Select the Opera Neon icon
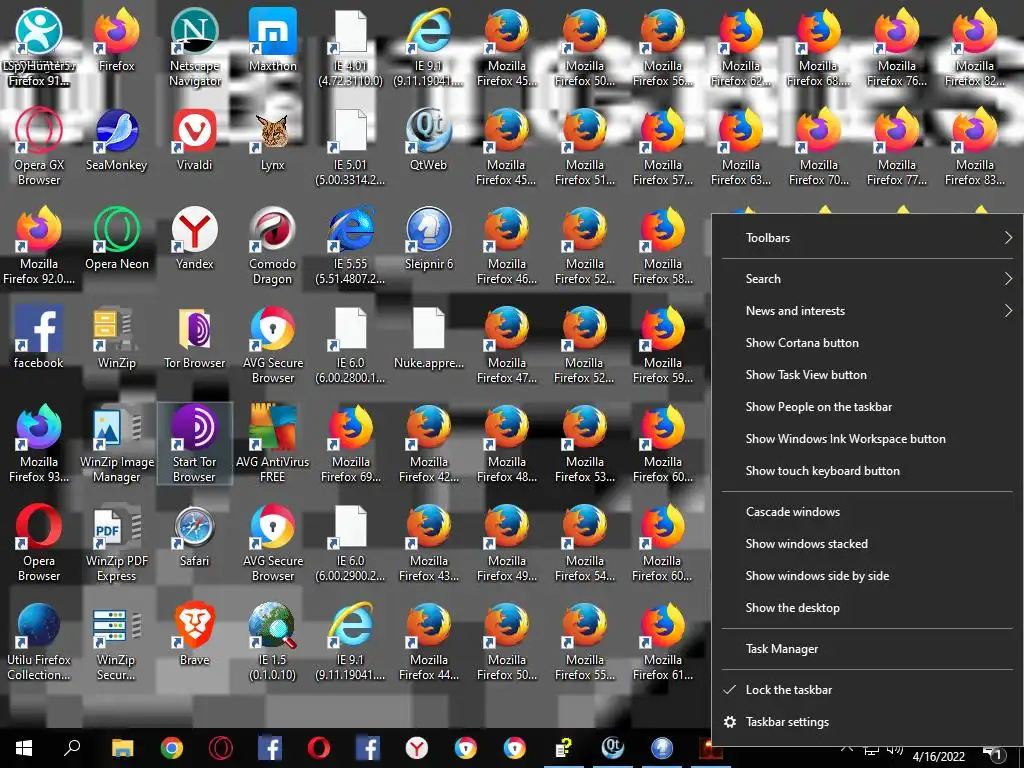The height and width of the screenshot is (768, 1024). pyautogui.click(x=117, y=238)
